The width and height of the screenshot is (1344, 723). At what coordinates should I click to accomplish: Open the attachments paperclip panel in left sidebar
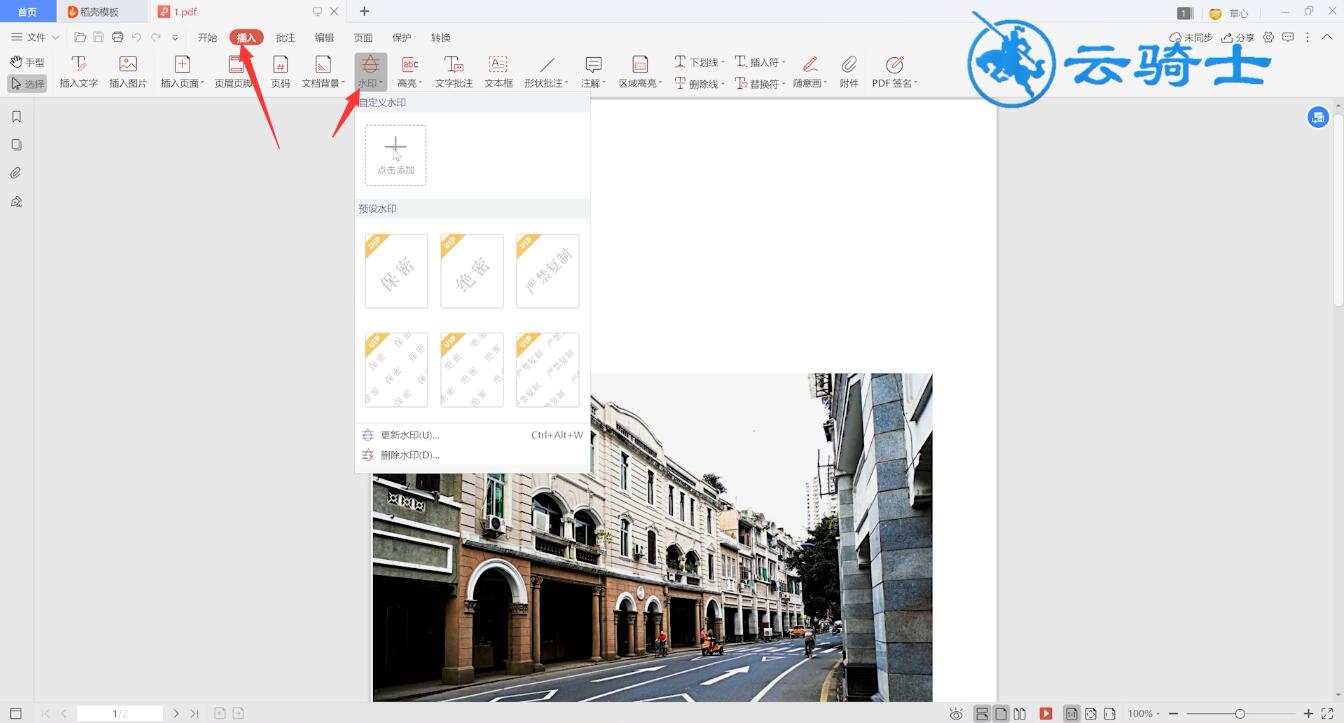click(x=16, y=173)
